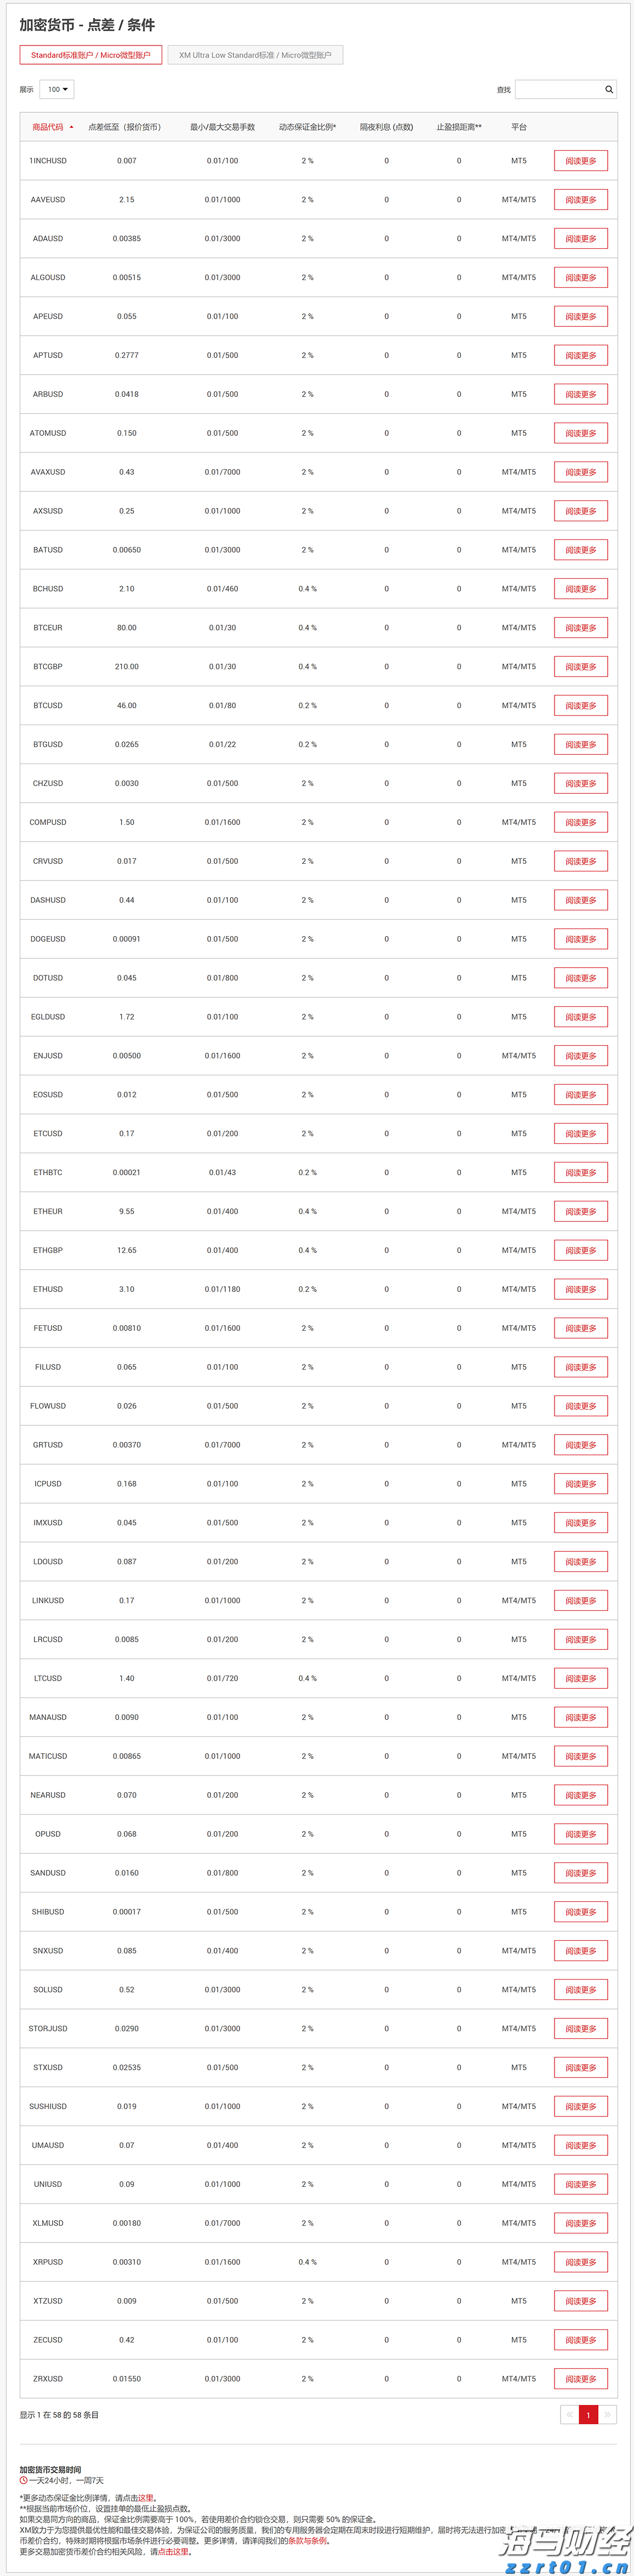
Task: Click 阅读更多 button for BTCUSD row
Action: (x=580, y=706)
